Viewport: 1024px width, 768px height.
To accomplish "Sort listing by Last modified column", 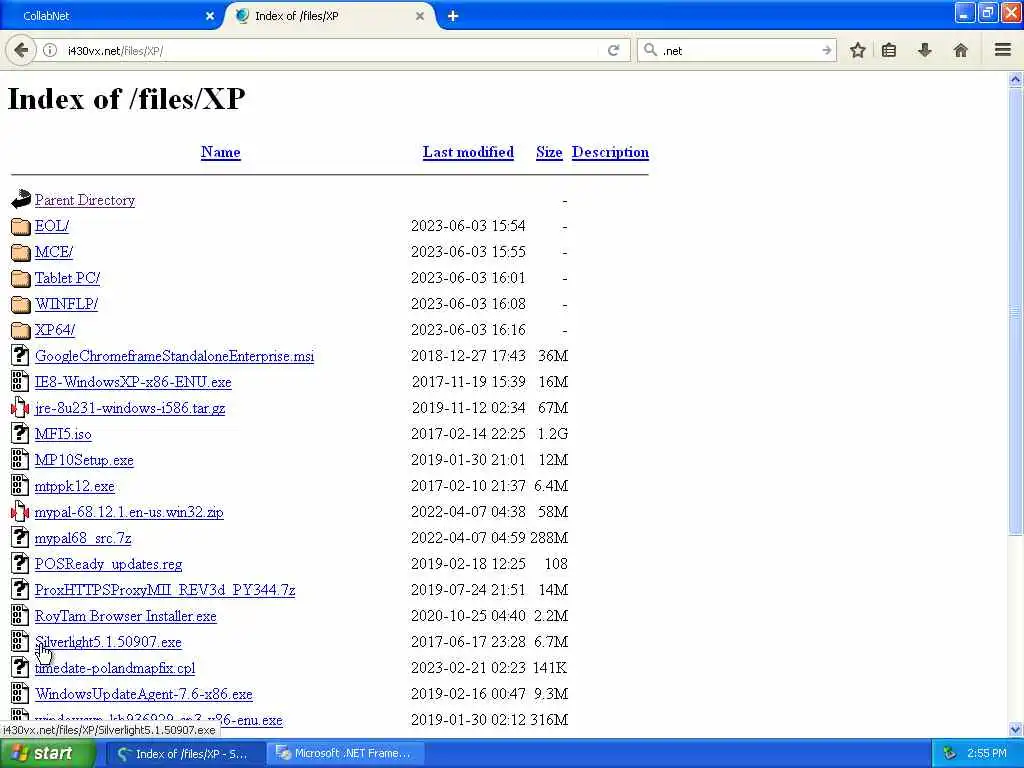I will click(468, 152).
